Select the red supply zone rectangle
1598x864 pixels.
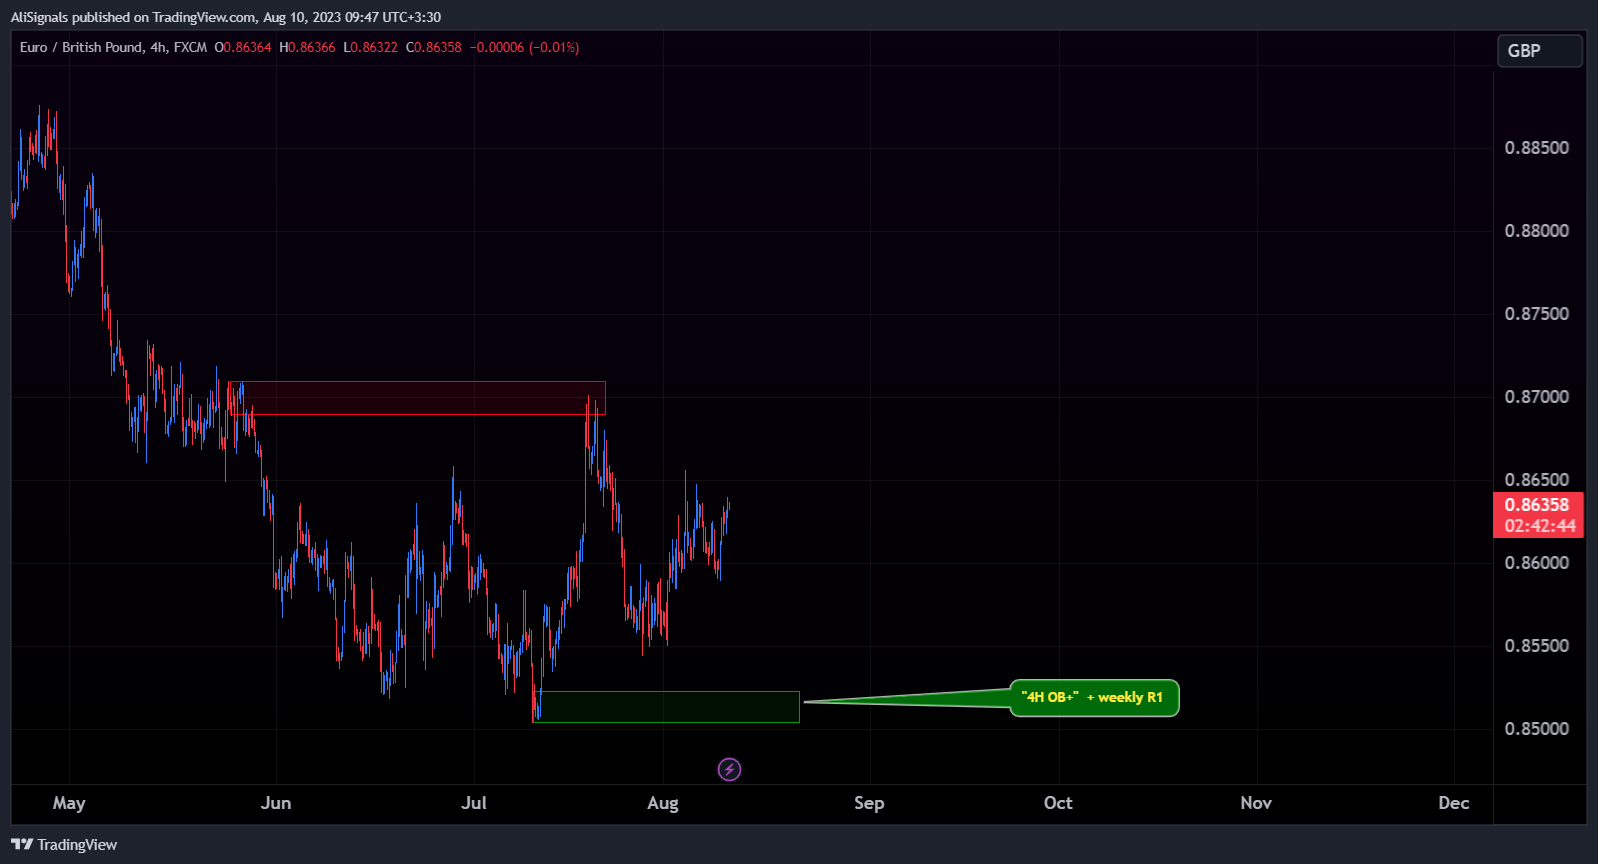tap(417, 398)
